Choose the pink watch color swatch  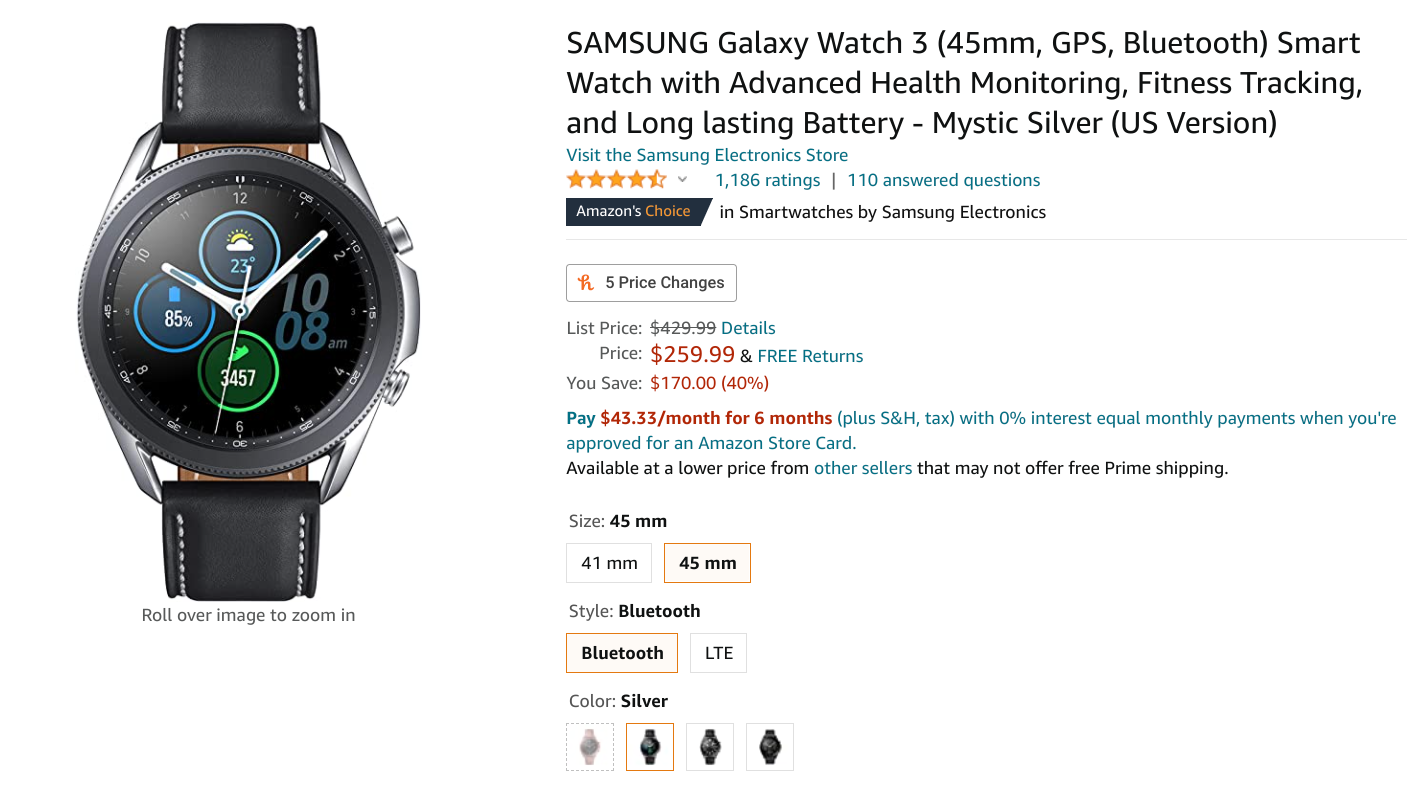[x=589, y=746]
